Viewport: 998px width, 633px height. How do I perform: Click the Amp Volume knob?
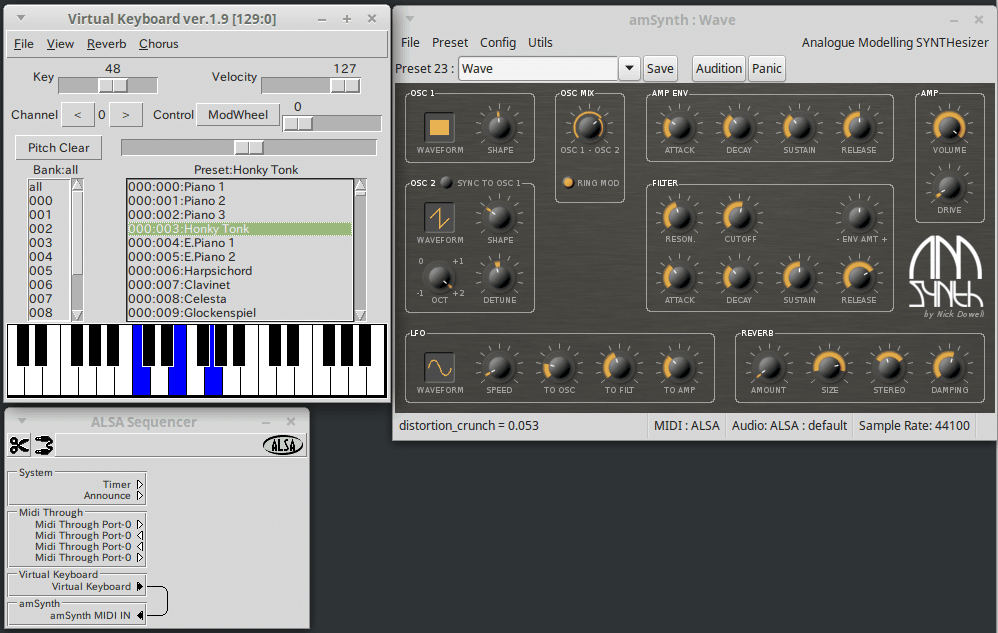click(x=949, y=127)
